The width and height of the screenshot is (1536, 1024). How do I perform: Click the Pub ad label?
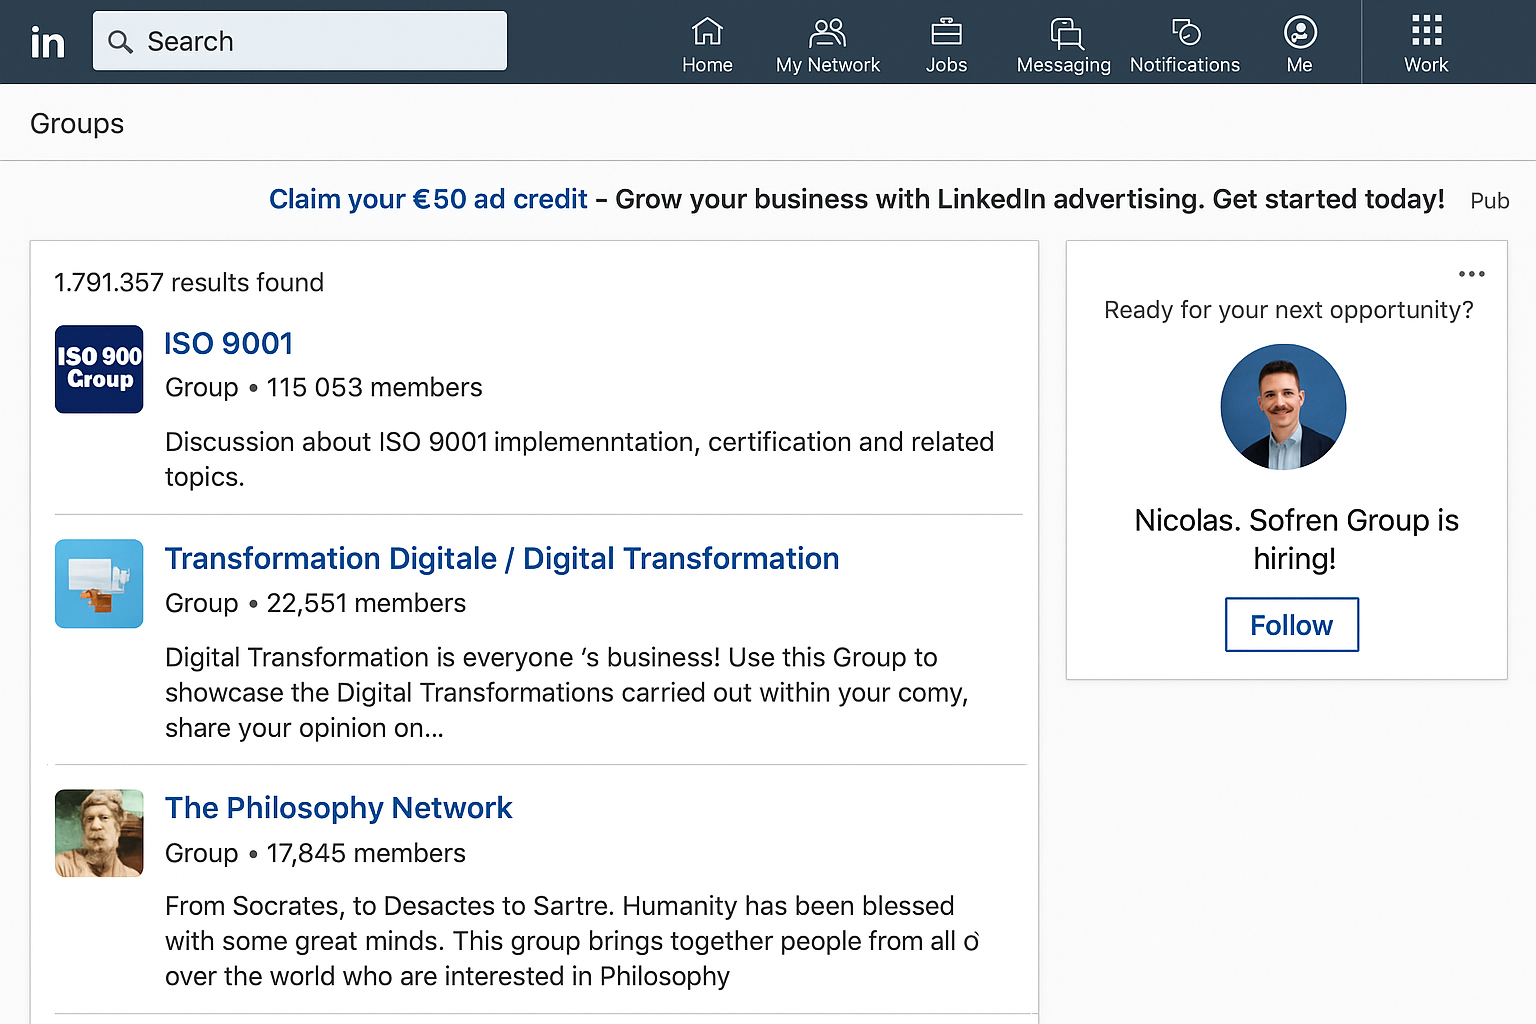1489,201
